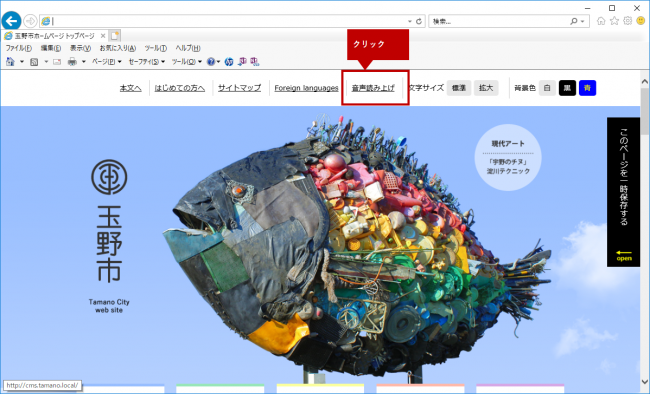This screenshot has width=650, height=394.
Task: Click the blue Help question mark icon
Action: point(211,62)
